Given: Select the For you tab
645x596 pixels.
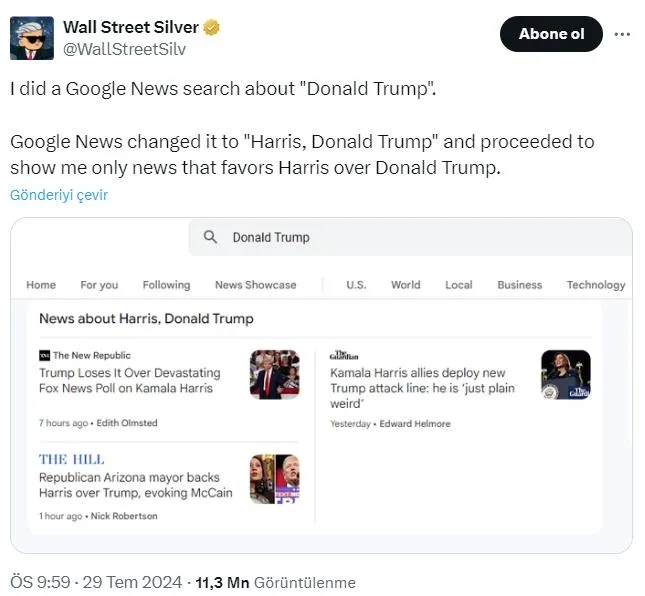Looking at the screenshot, I should tap(99, 285).
